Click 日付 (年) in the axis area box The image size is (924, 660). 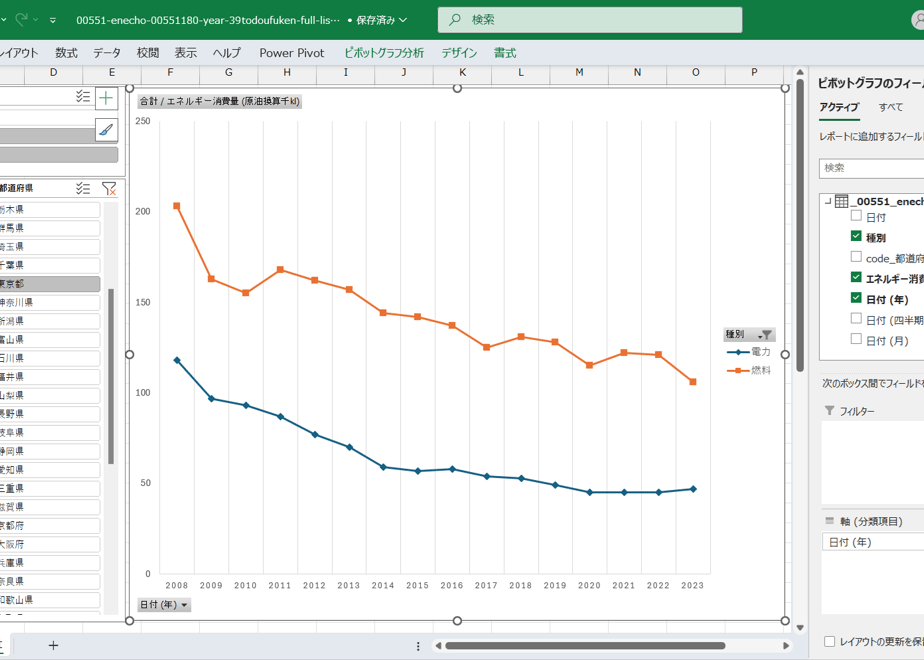tap(873, 542)
